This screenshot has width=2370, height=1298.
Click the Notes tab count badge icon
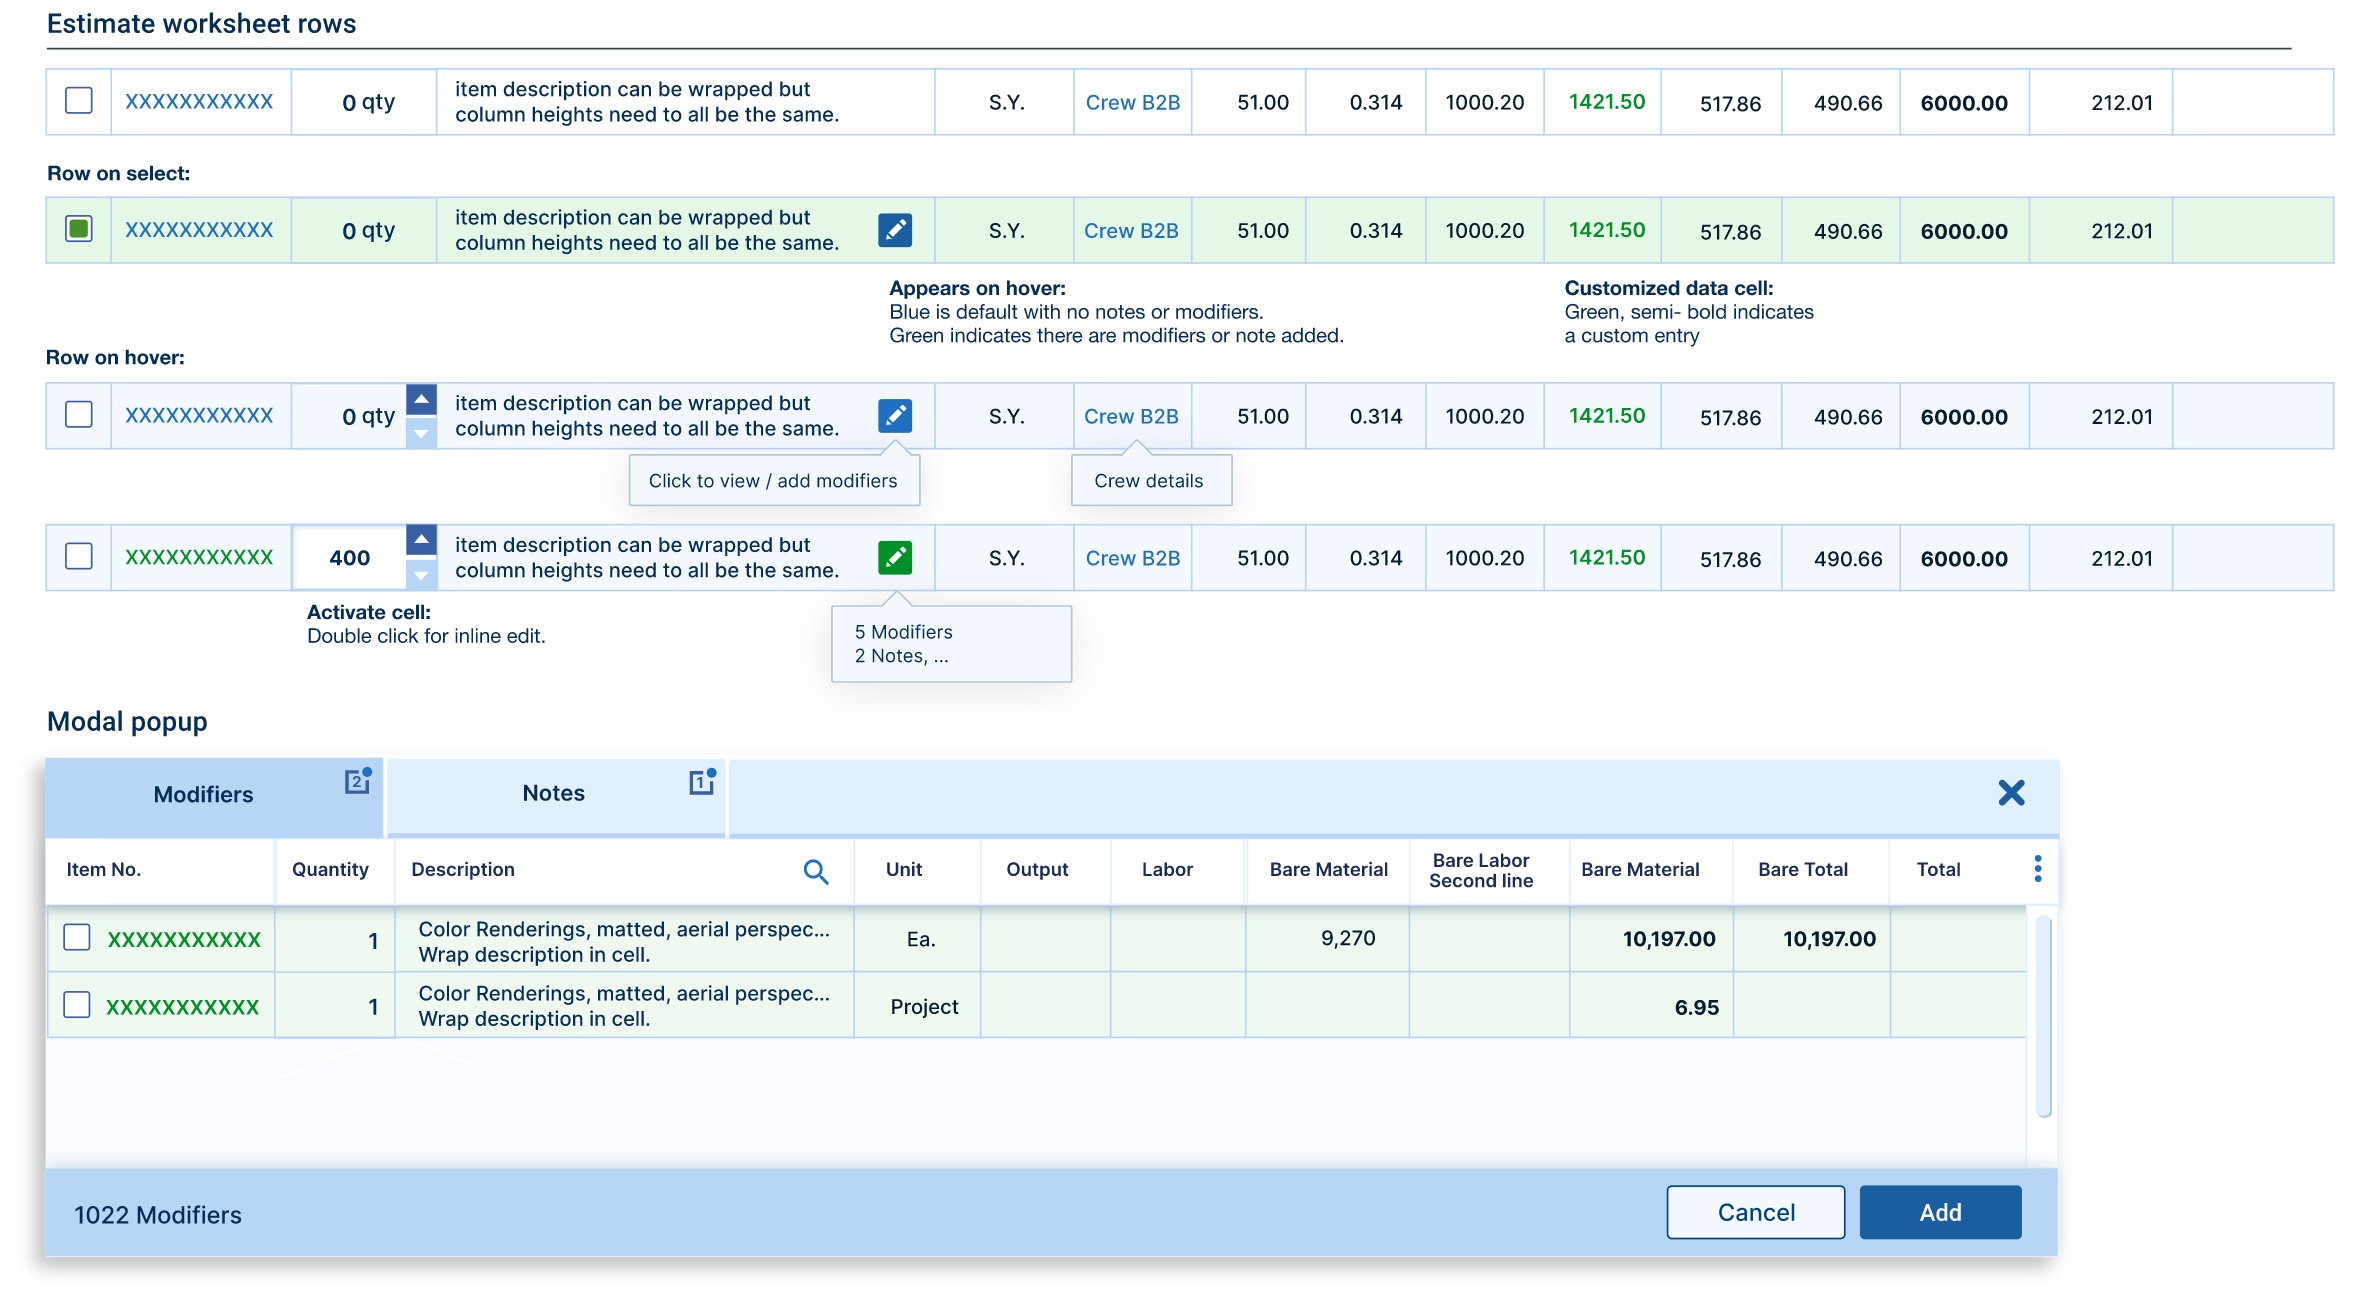[x=702, y=782]
